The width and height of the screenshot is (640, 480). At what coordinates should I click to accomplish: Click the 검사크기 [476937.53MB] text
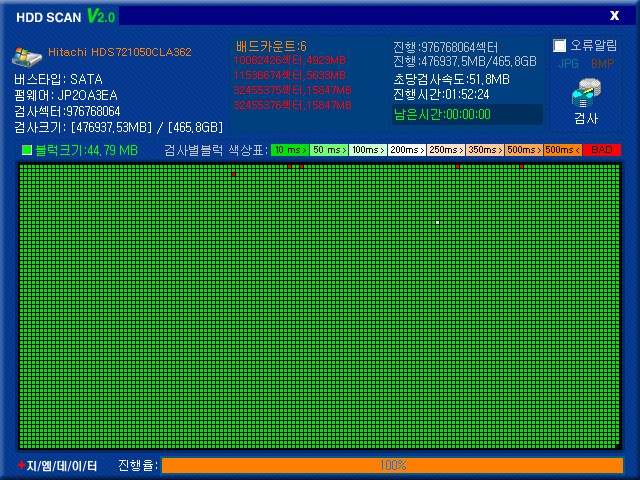coord(118,127)
